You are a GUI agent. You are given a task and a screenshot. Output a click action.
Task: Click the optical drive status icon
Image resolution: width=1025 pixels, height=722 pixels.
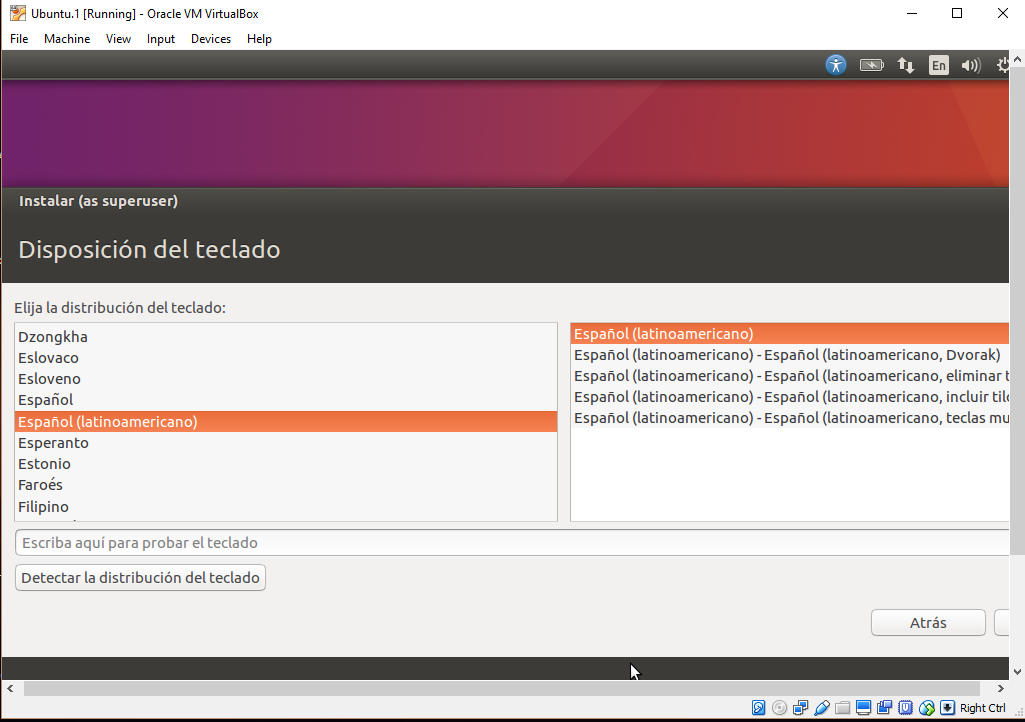[x=780, y=707]
